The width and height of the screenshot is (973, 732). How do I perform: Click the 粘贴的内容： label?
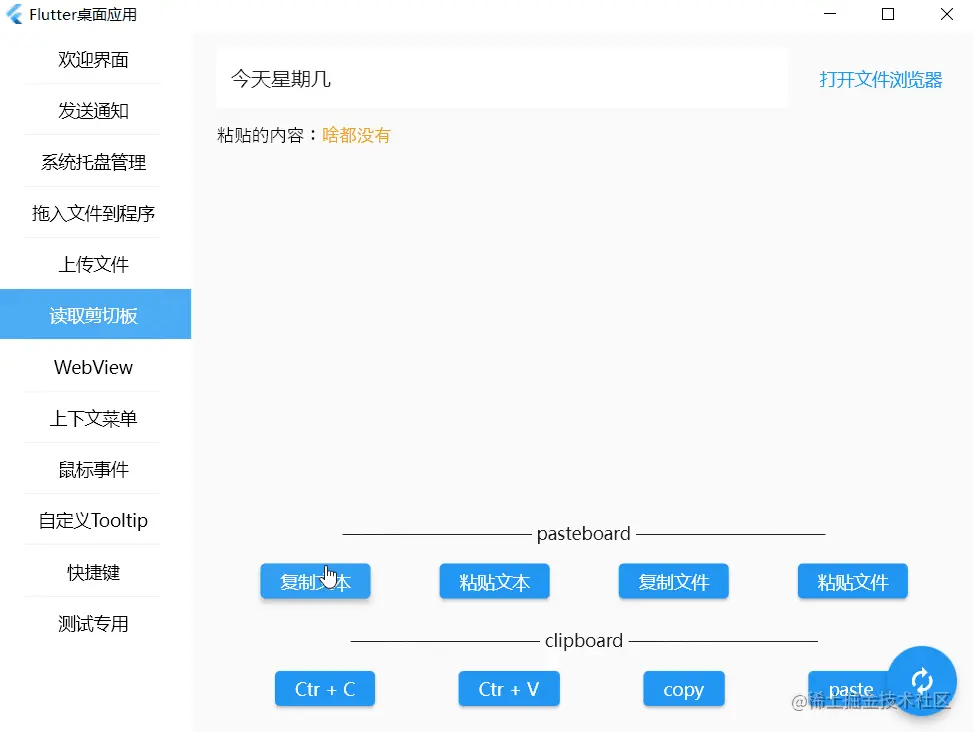(268, 135)
